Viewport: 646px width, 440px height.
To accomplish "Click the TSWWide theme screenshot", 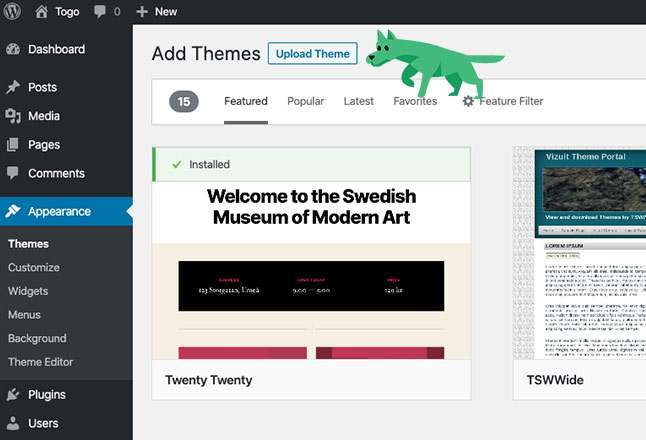I will (x=580, y=253).
